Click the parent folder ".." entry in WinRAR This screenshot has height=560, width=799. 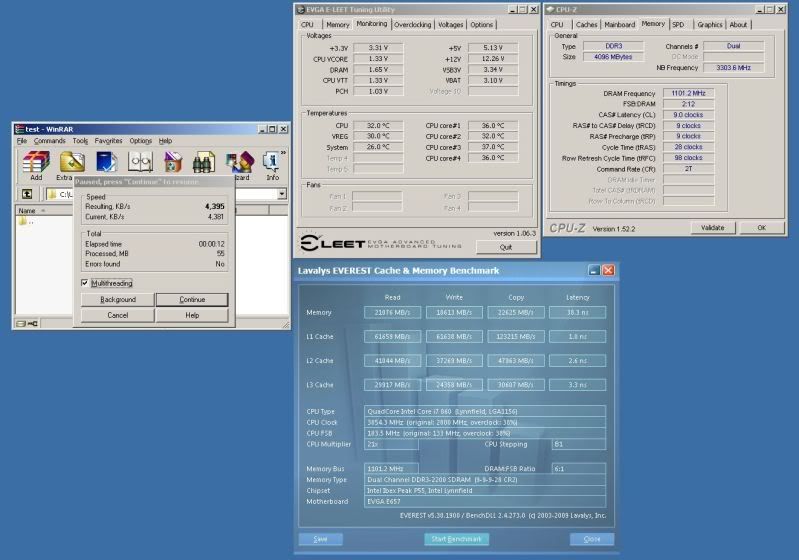[x=25, y=222]
